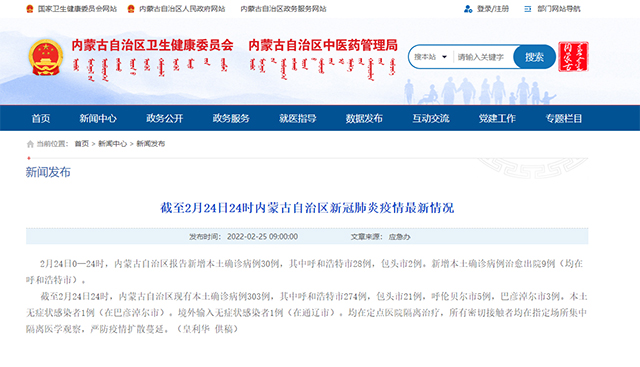Go to 首页 in the navigation bar
Screen dimensions: 640x367
41,118
